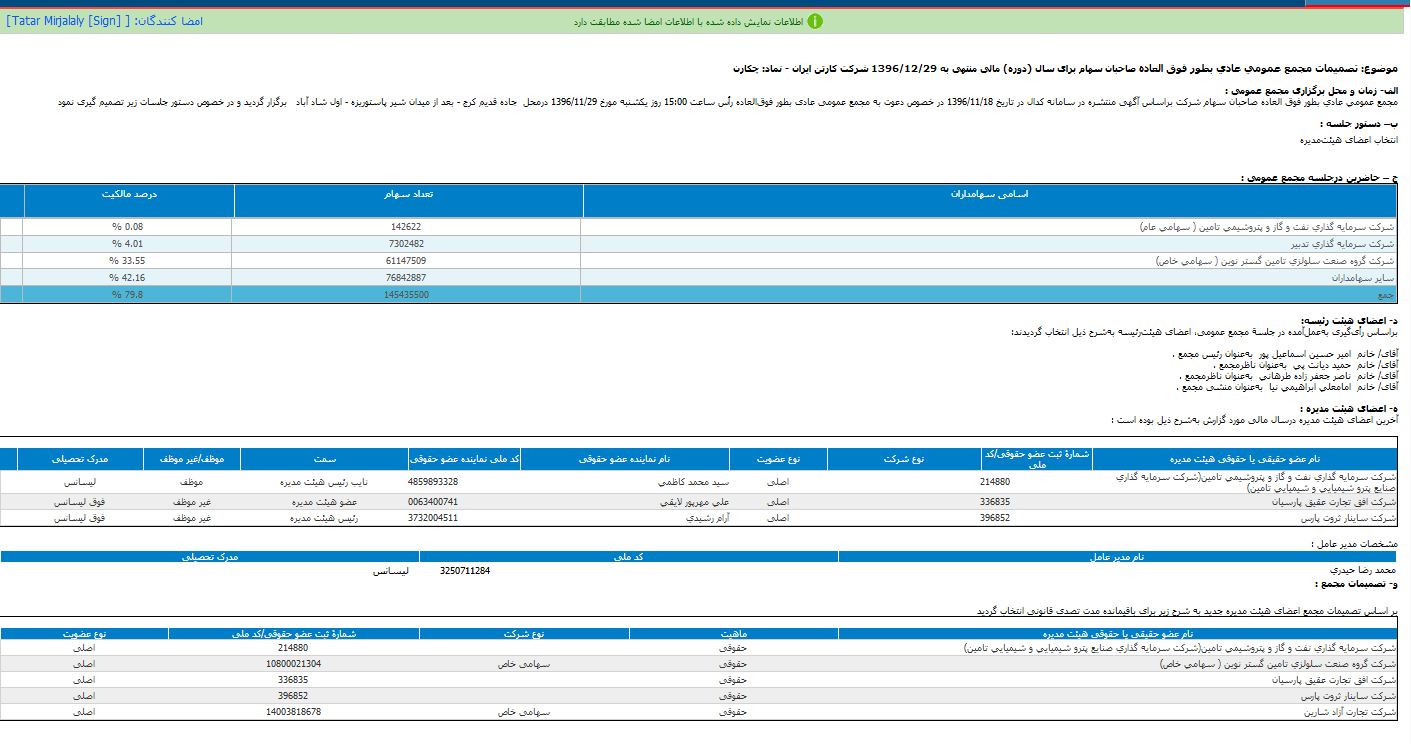This screenshot has width=1411, height=744.
Task: Select total shares 145435500
Action: point(407,295)
